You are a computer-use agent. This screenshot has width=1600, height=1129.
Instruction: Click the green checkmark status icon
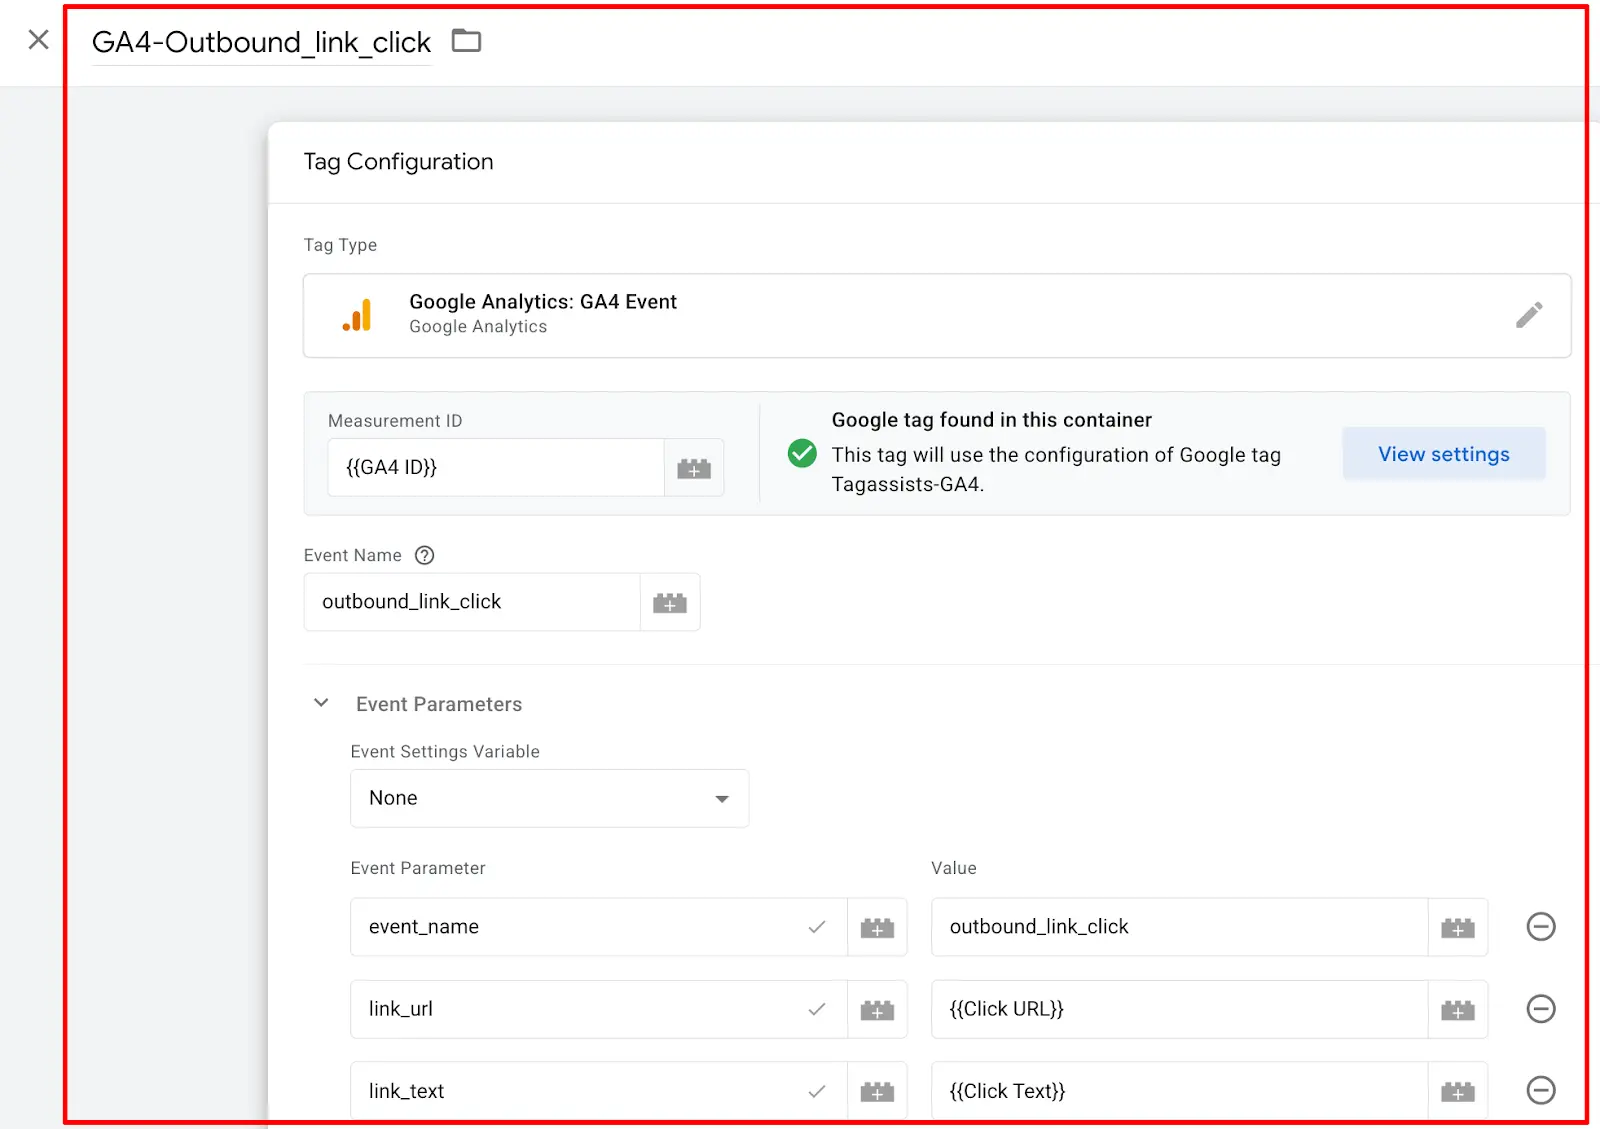[x=802, y=454]
